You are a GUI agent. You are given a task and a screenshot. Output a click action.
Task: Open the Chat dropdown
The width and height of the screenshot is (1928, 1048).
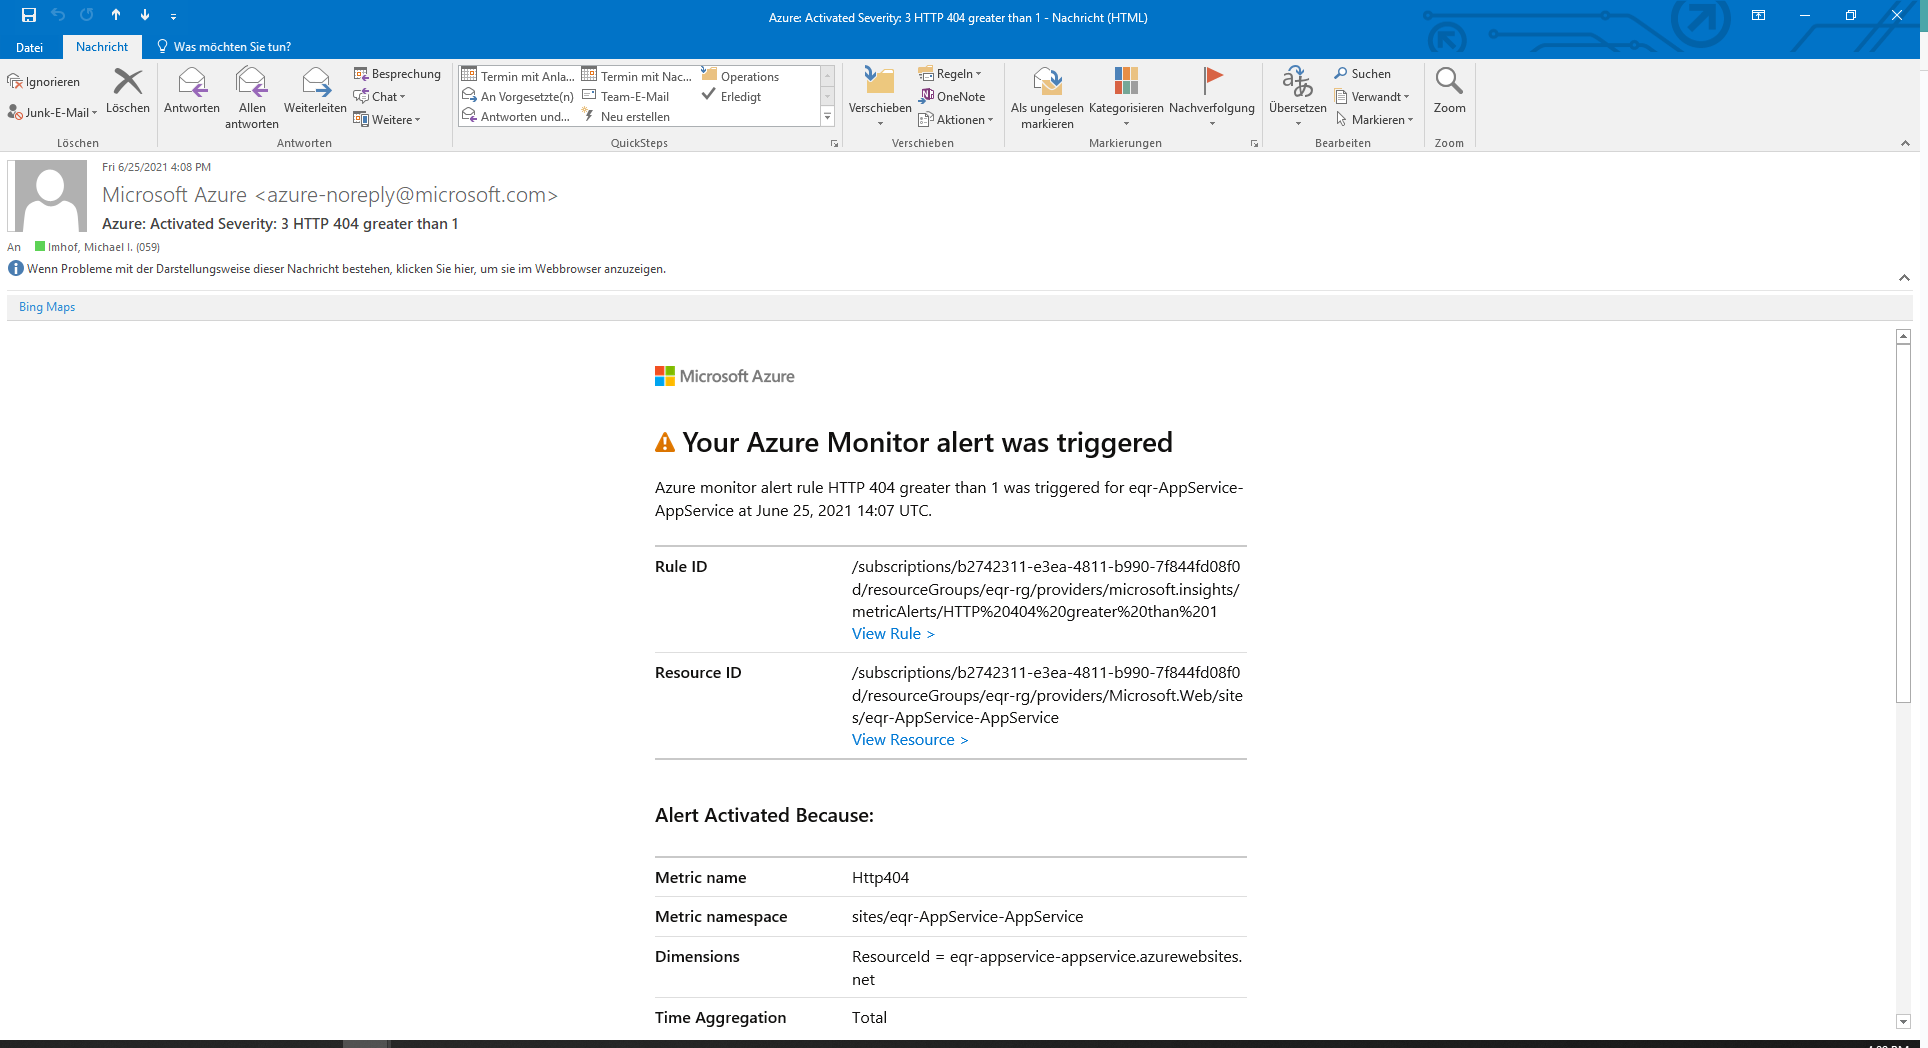point(380,97)
